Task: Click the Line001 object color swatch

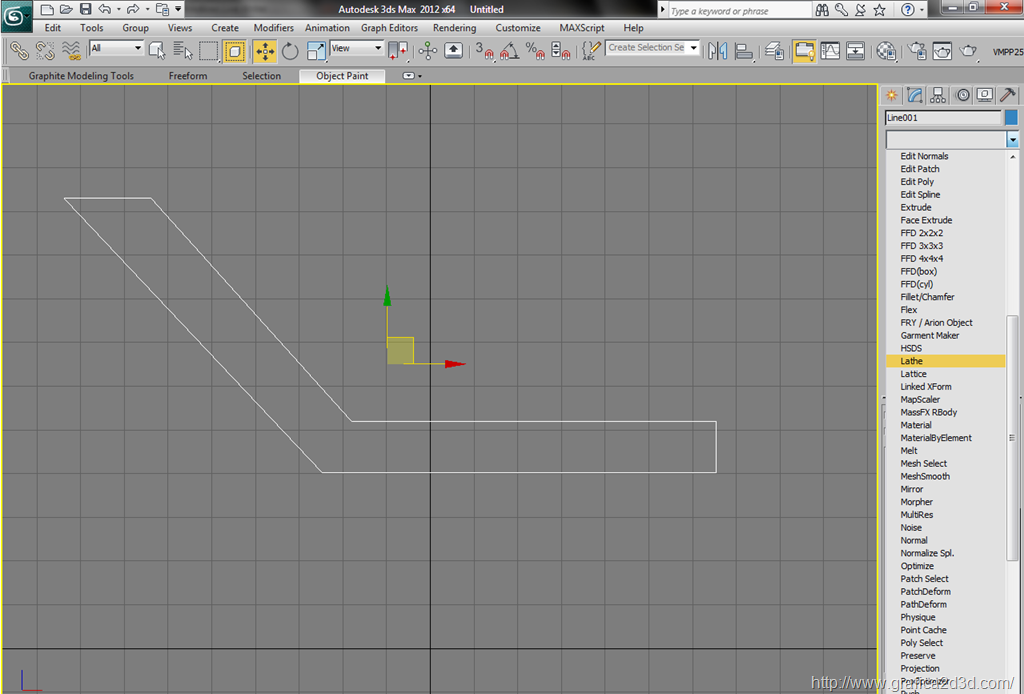Action: 1011,118
